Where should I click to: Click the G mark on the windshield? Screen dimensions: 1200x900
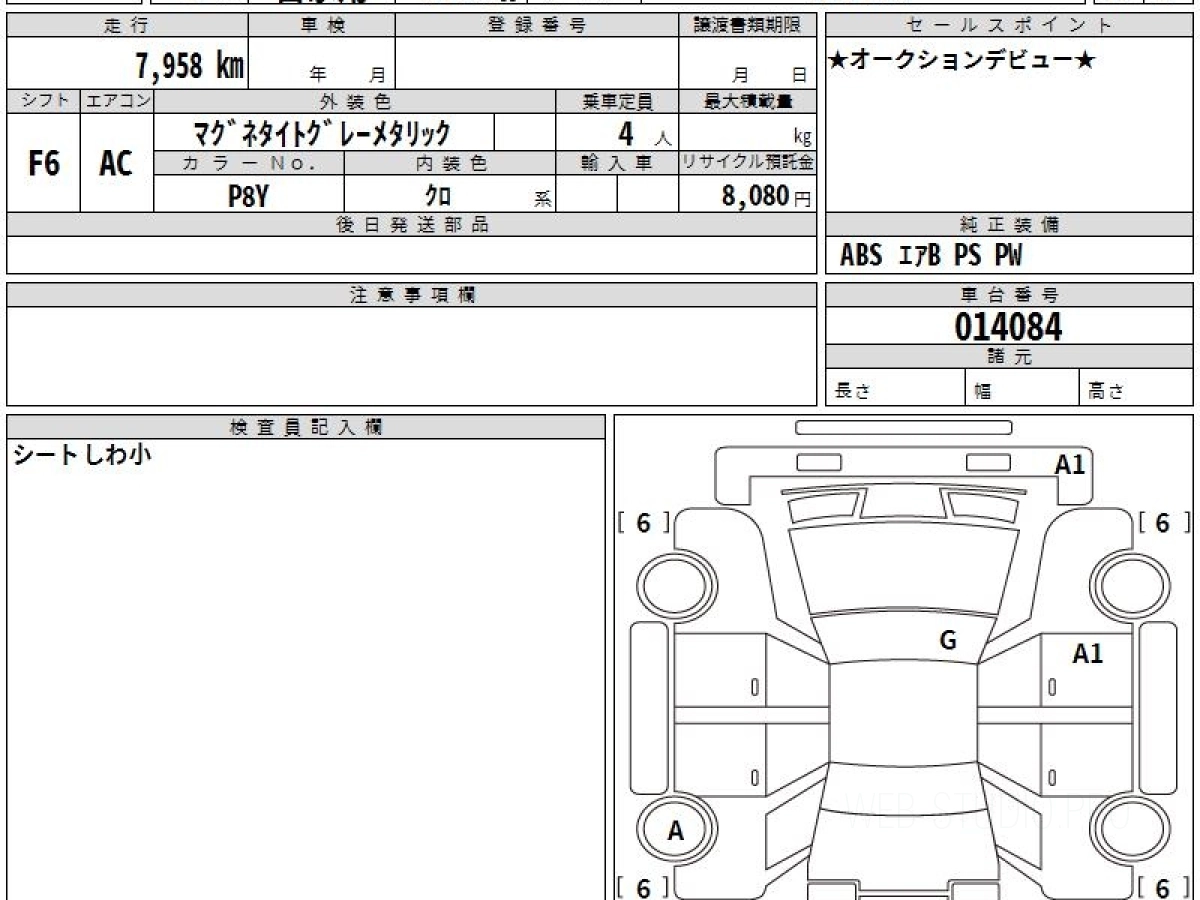tap(947, 641)
